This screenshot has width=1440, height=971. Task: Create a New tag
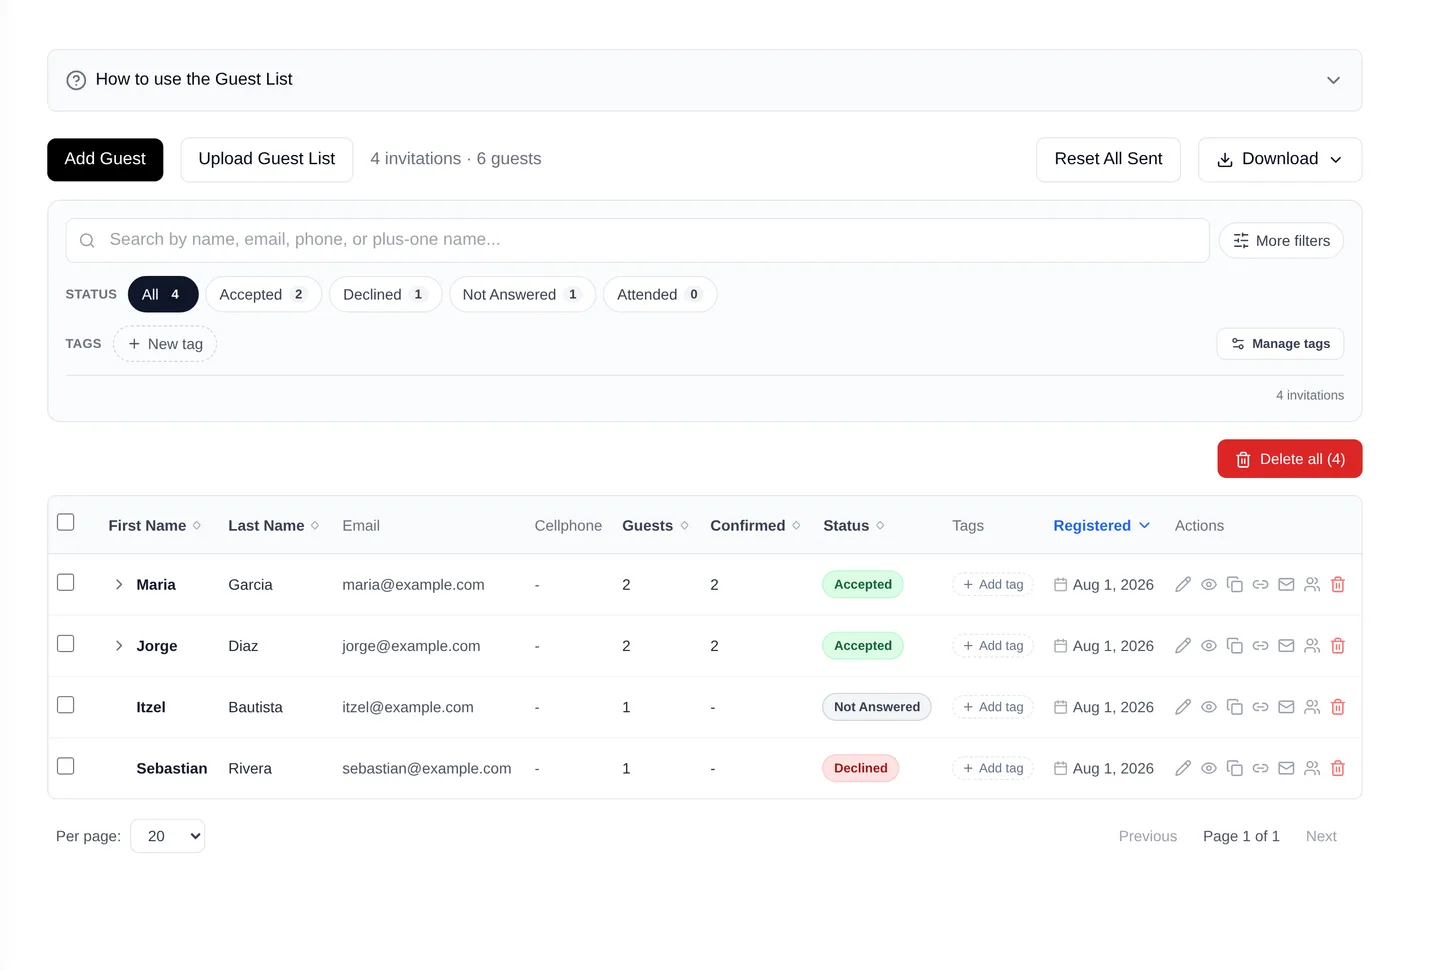tap(165, 344)
